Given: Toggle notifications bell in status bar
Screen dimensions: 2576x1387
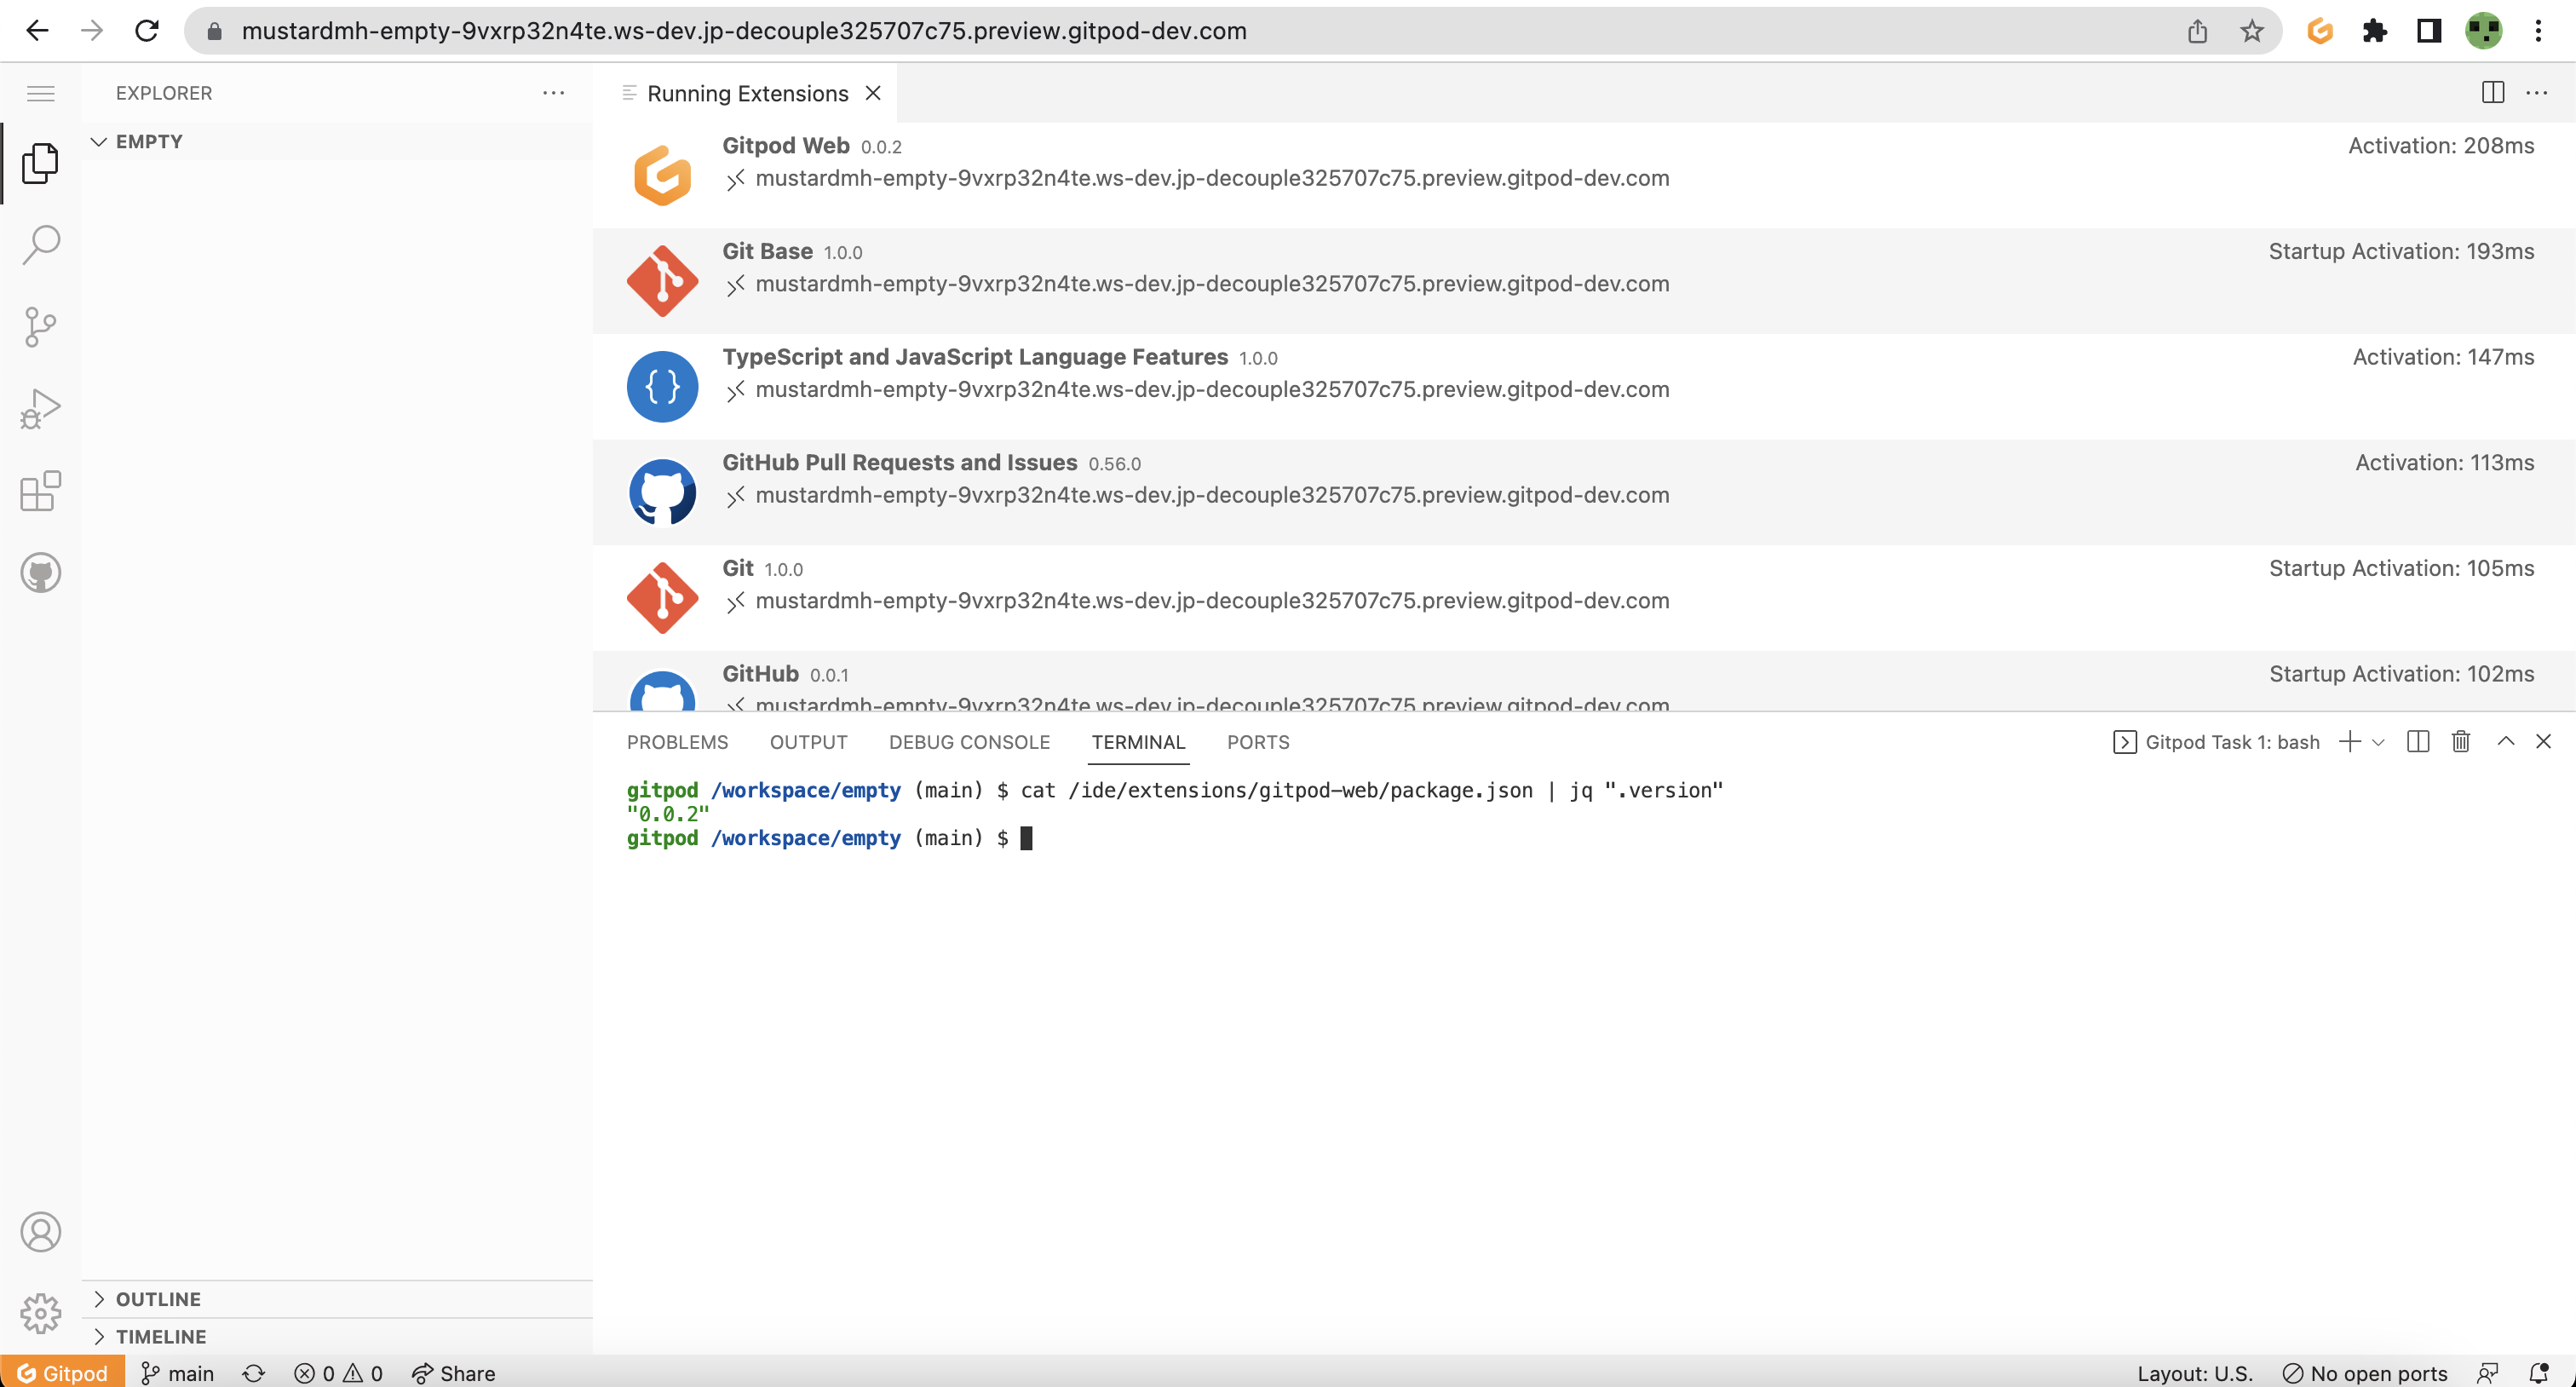Looking at the screenshot, I should [x=2539, y=1373].
